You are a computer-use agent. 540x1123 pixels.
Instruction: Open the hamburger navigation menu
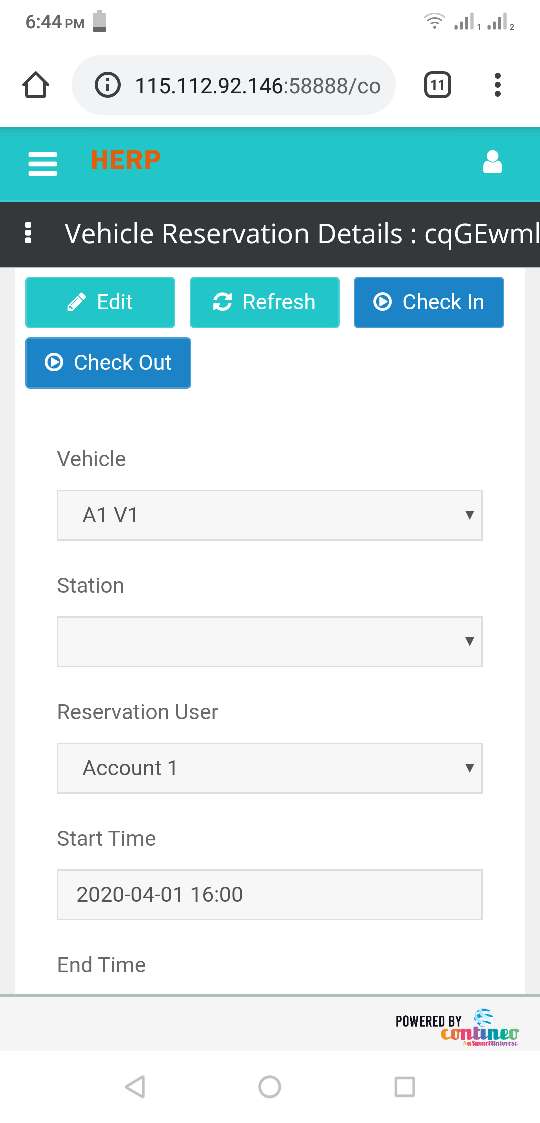42,164
